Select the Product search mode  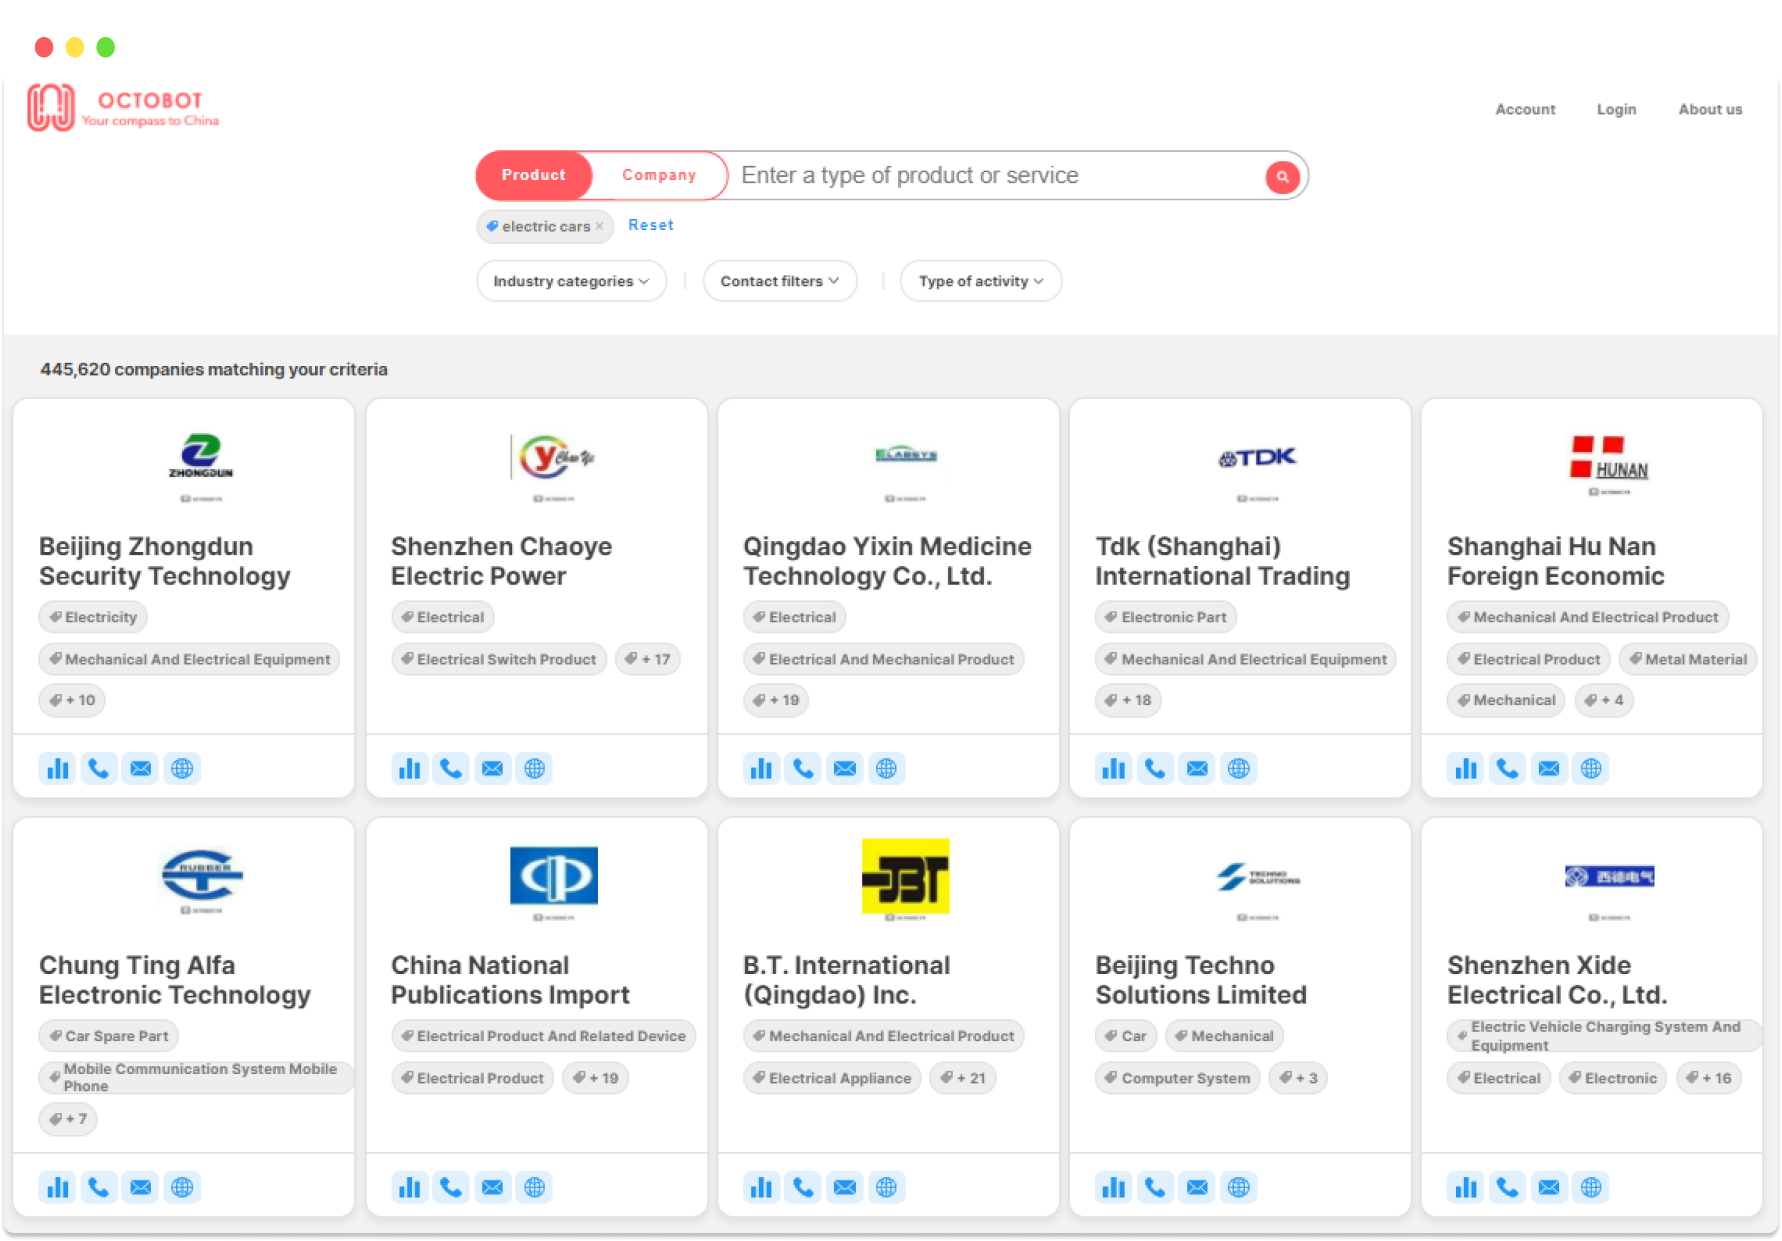coord(534,175)
